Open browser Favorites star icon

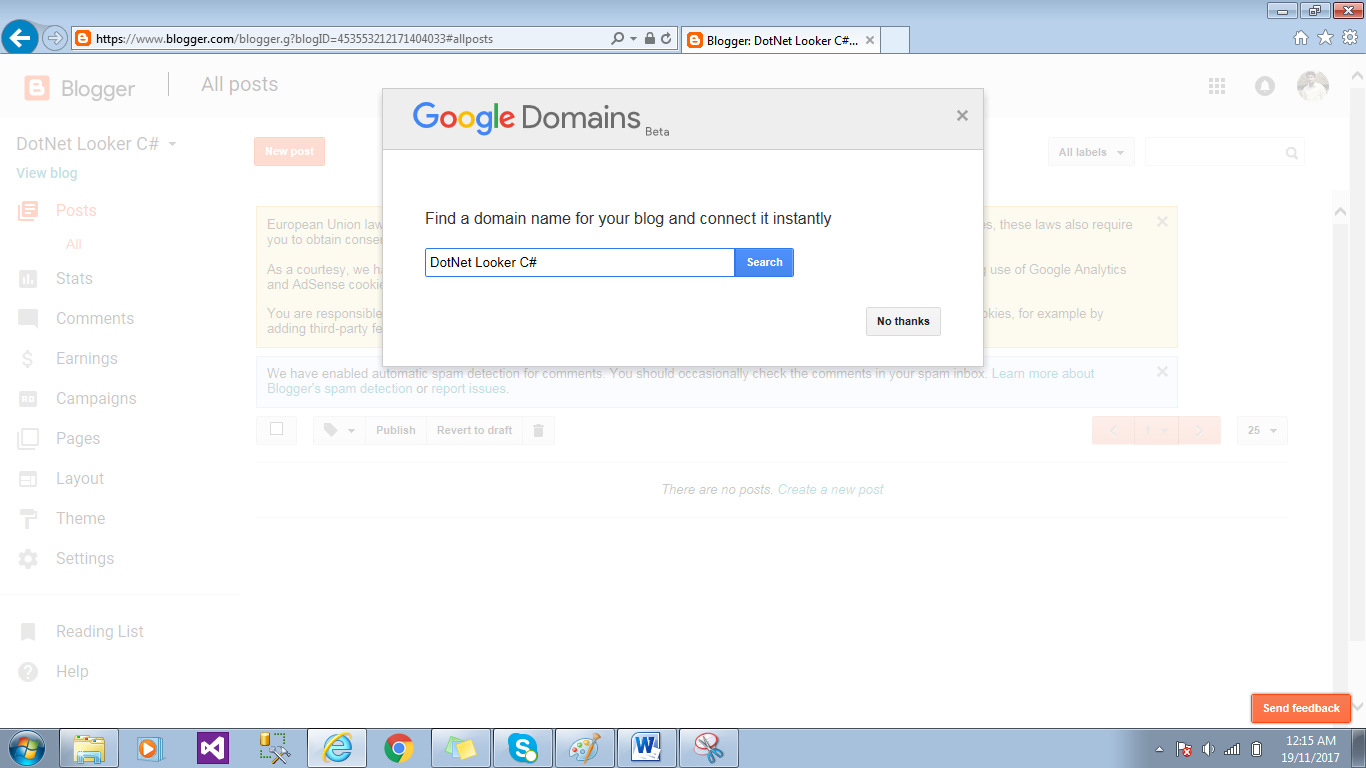pyautogui.click(x=1325, y=38)
